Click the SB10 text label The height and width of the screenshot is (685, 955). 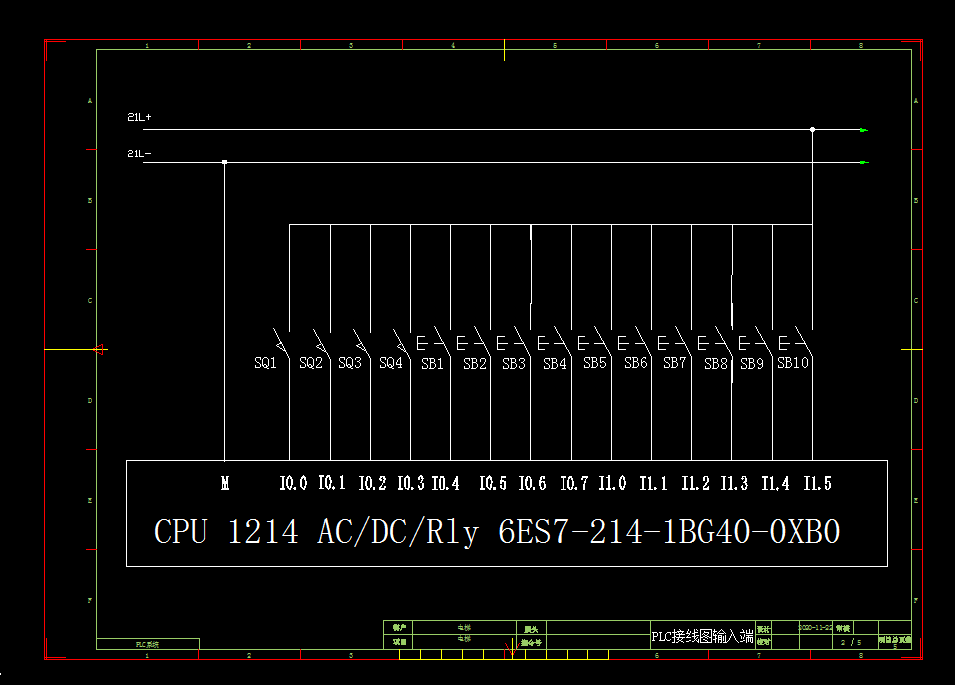(x=793, y=363)
